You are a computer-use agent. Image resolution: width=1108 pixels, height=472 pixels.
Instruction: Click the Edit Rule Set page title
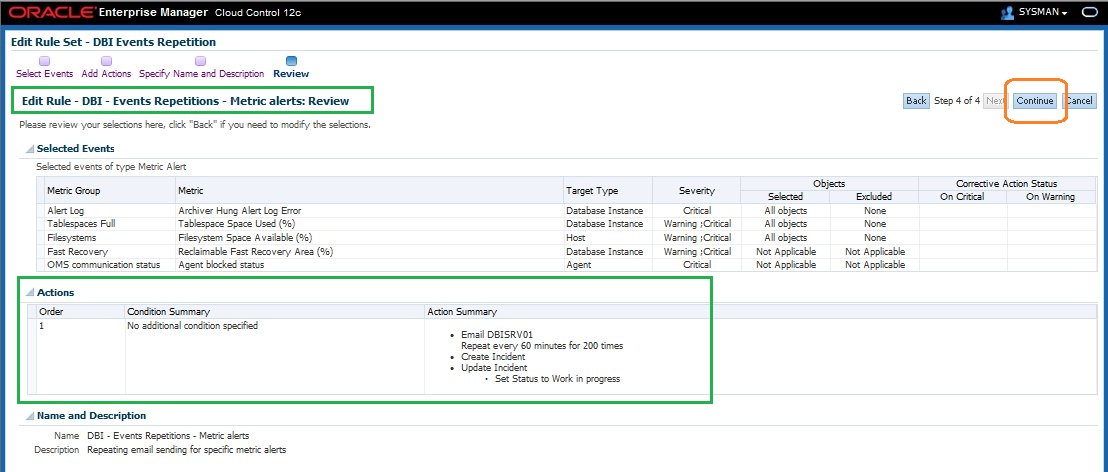pyautogui.click(x=114, y=42)
